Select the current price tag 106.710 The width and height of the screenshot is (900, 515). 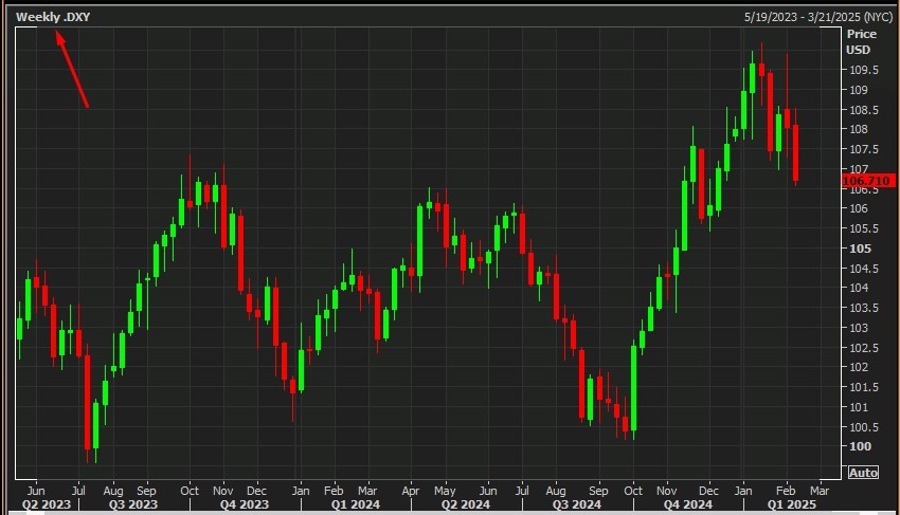[x=867, y=181]
